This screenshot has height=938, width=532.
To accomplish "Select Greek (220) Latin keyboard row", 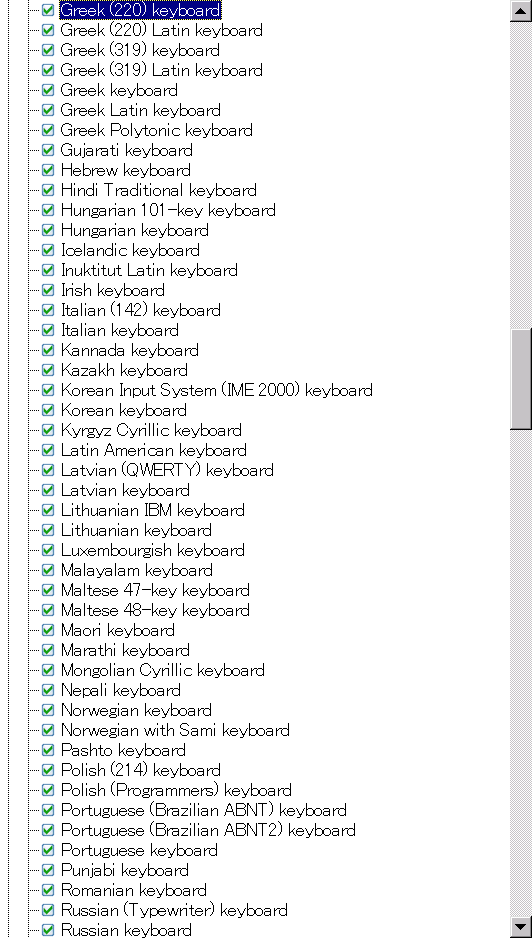I will click(162, 31).
